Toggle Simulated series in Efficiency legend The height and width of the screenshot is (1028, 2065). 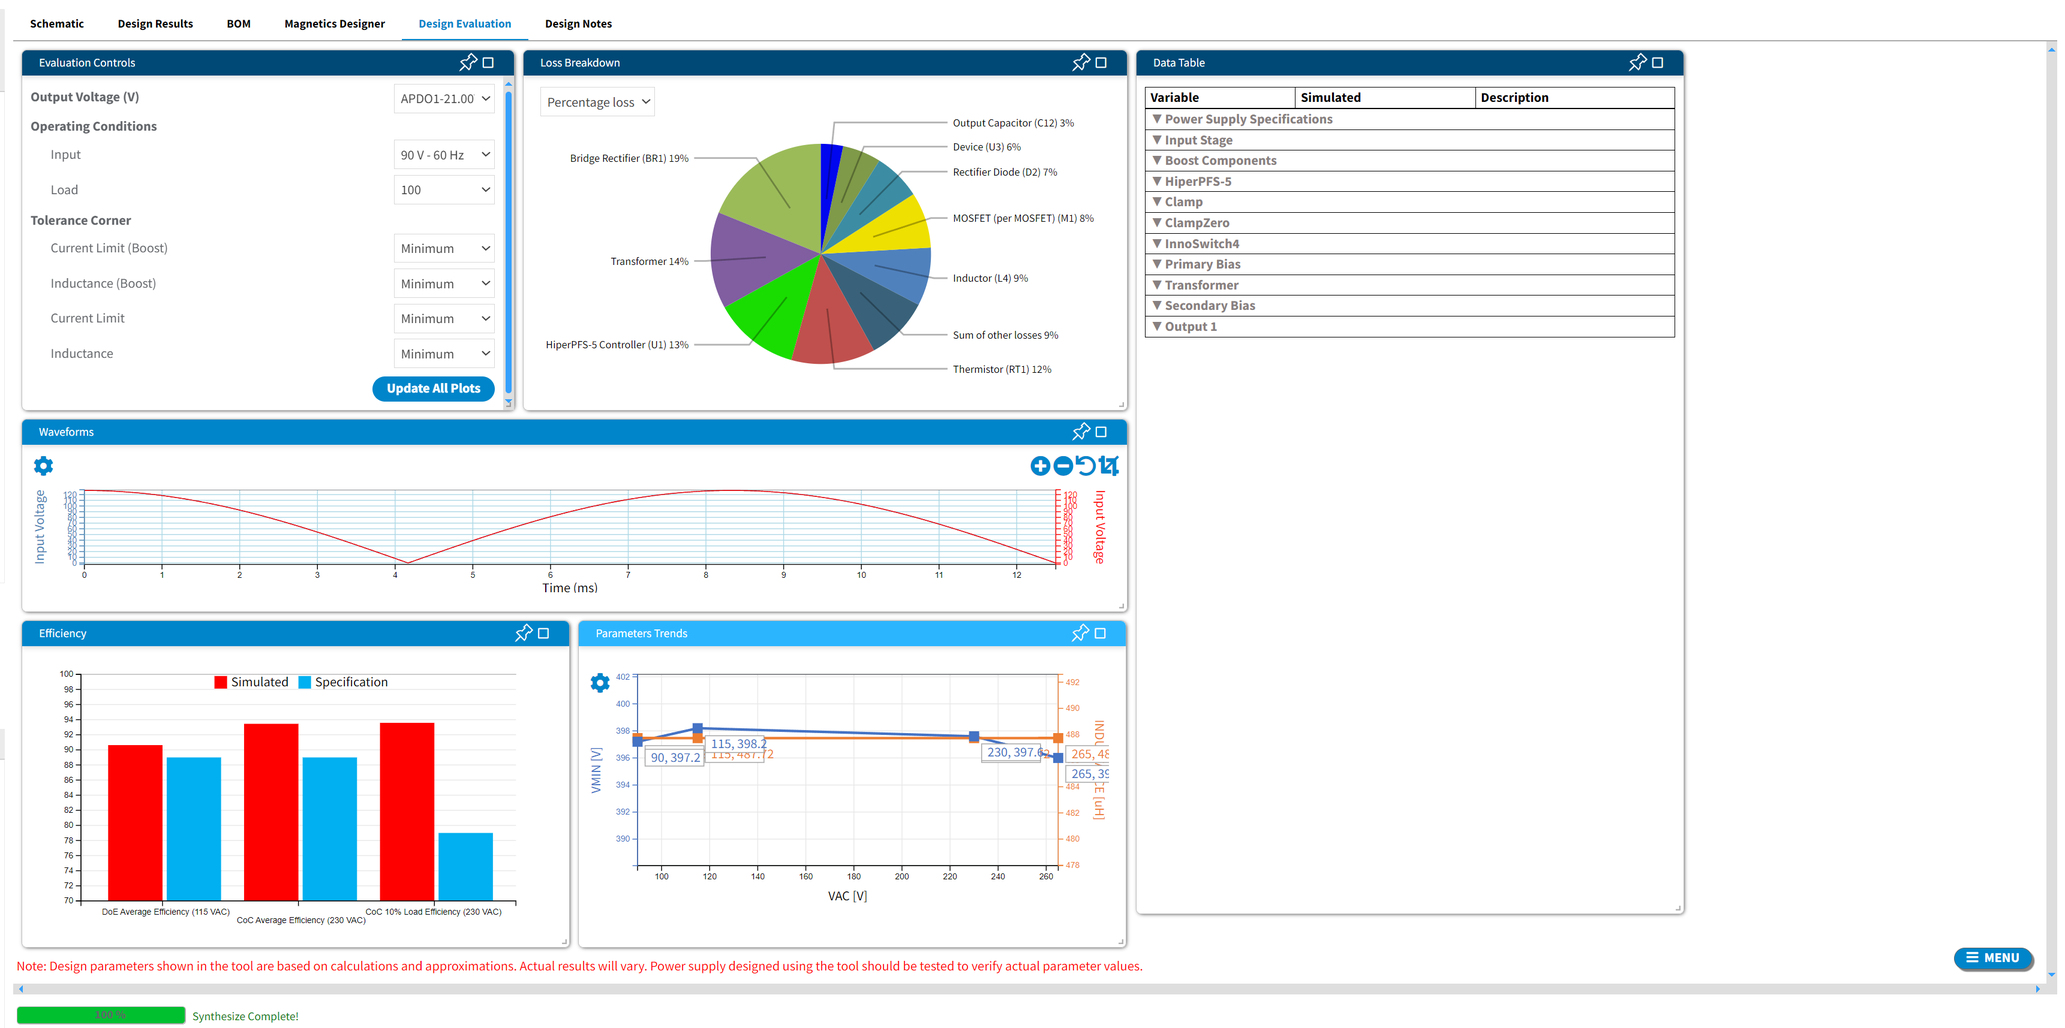(x=251, y=682)
